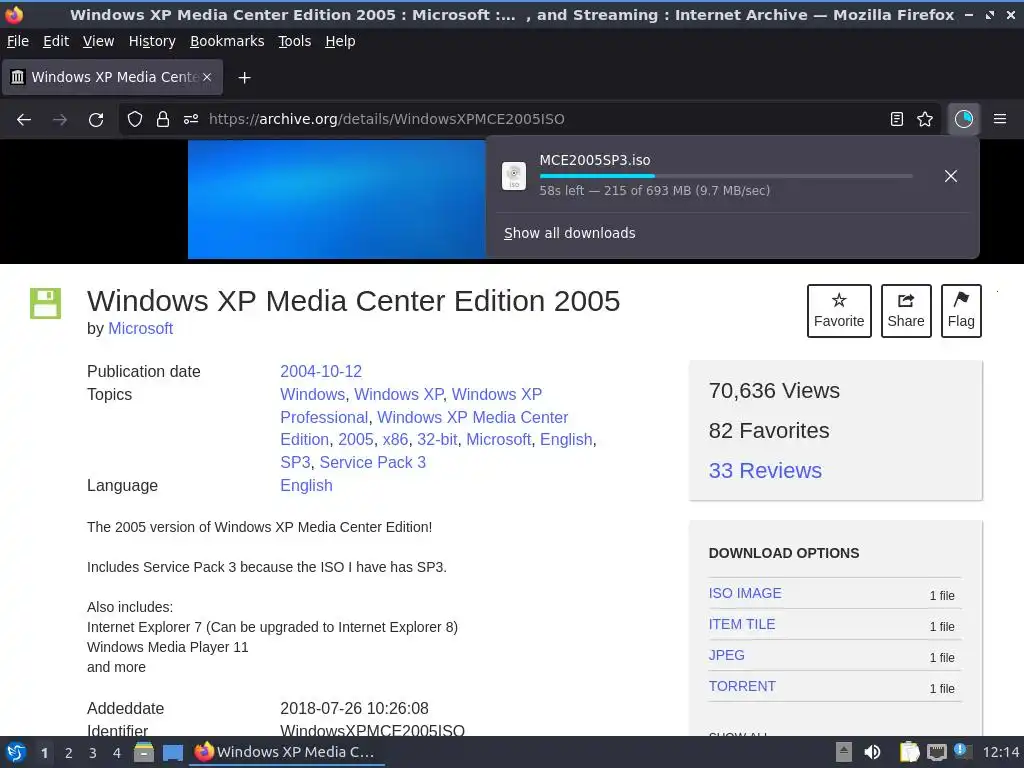Viewport: 1024px width, 768px height.
Task: Bookmark this page with the star icon
Action: (x=925, y=119)
